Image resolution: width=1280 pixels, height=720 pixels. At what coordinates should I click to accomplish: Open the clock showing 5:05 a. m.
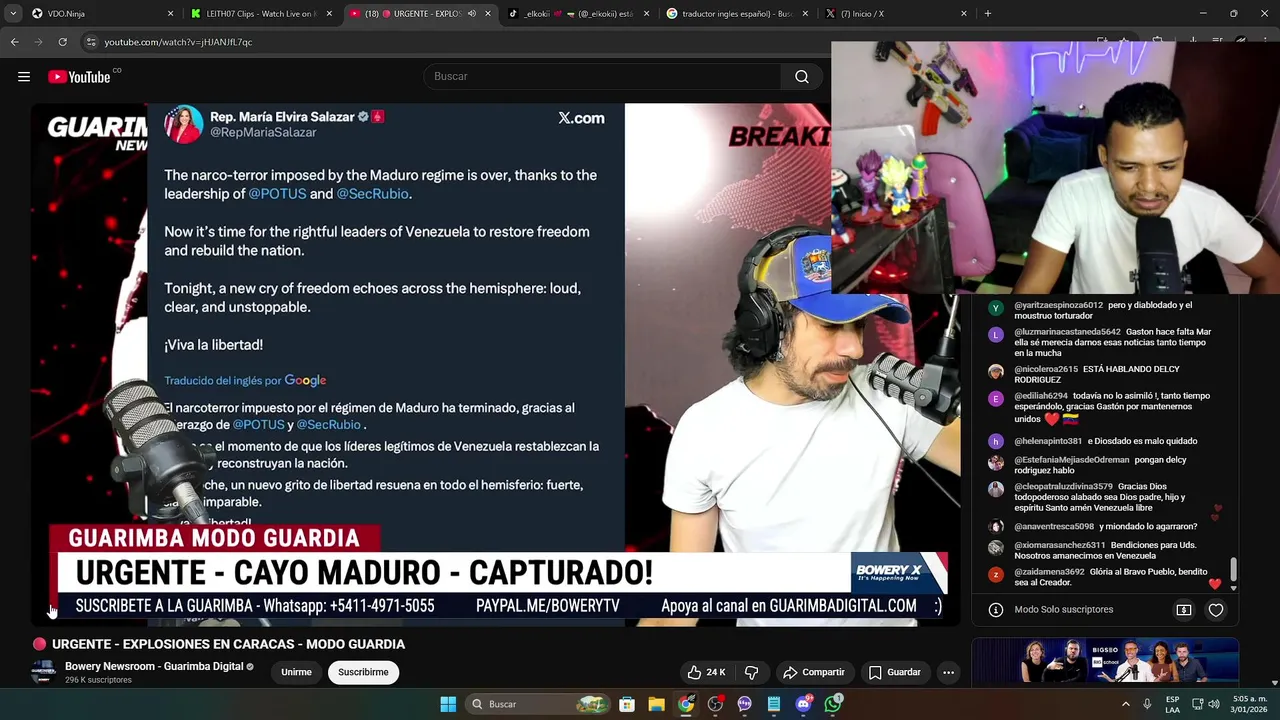(1250, 704)
